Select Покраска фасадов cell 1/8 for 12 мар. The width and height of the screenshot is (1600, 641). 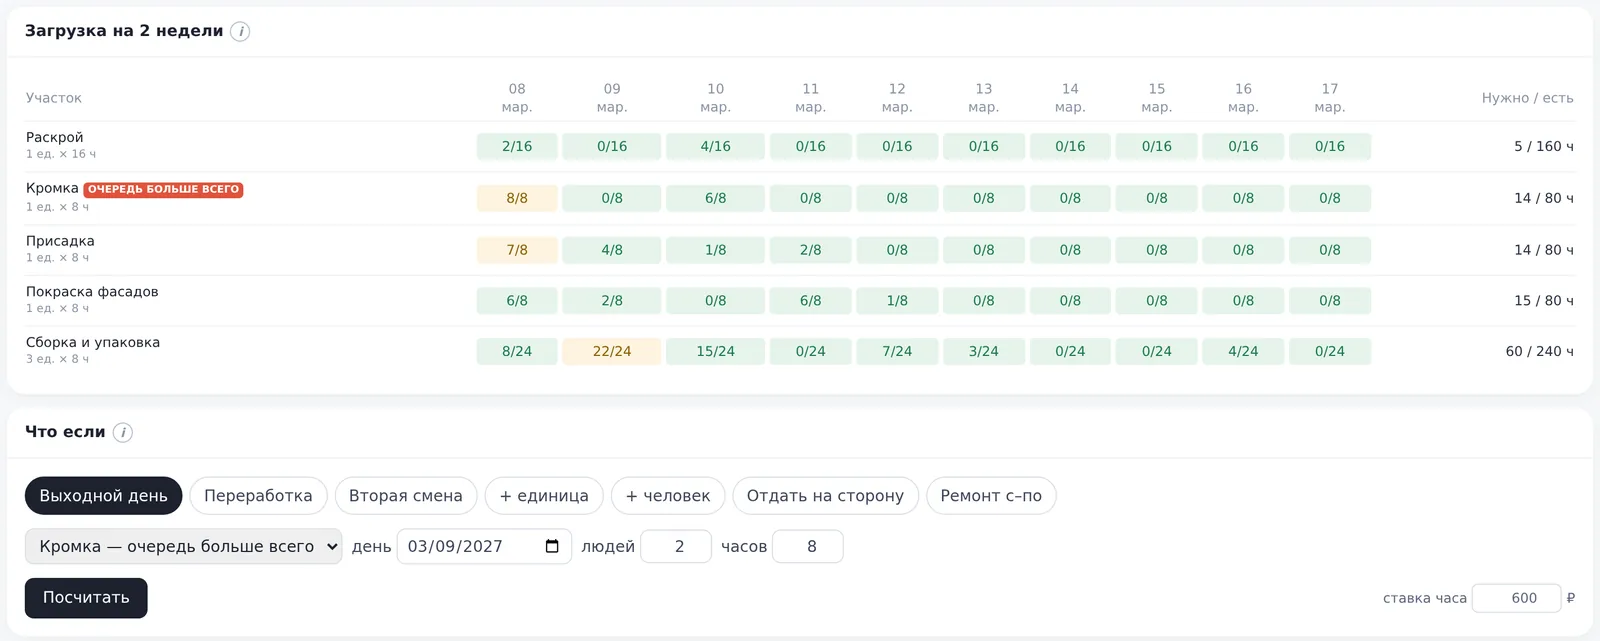tap(897, 300)
